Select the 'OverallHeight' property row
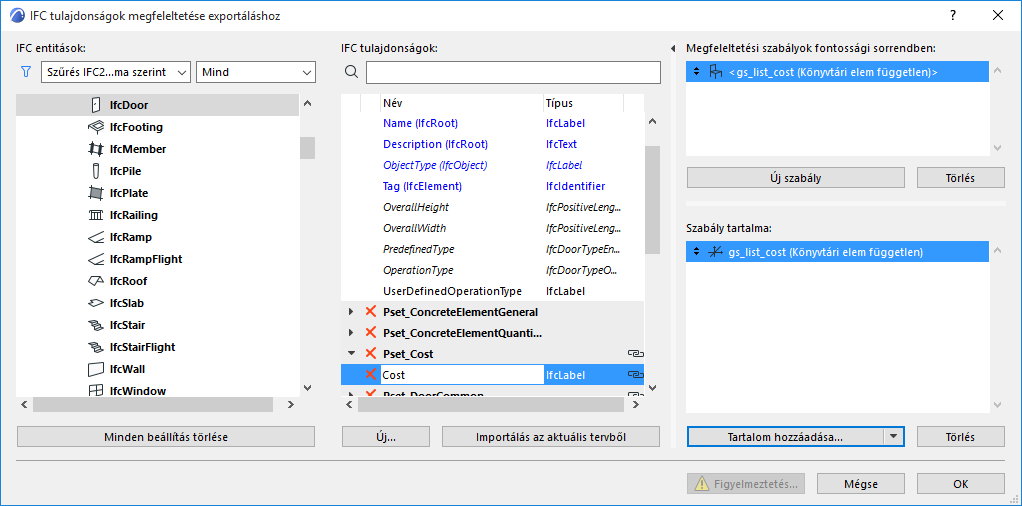The image size is (1022, 506). click(x=492, y=207)
